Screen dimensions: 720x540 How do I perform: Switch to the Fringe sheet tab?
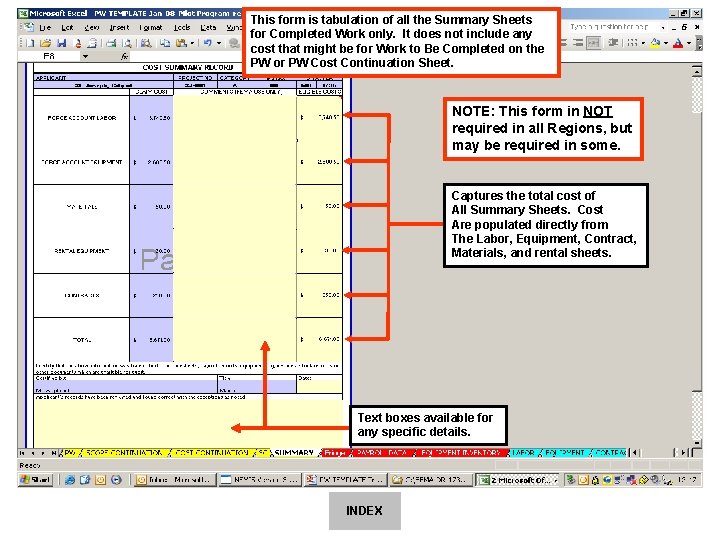click(335, 453)
